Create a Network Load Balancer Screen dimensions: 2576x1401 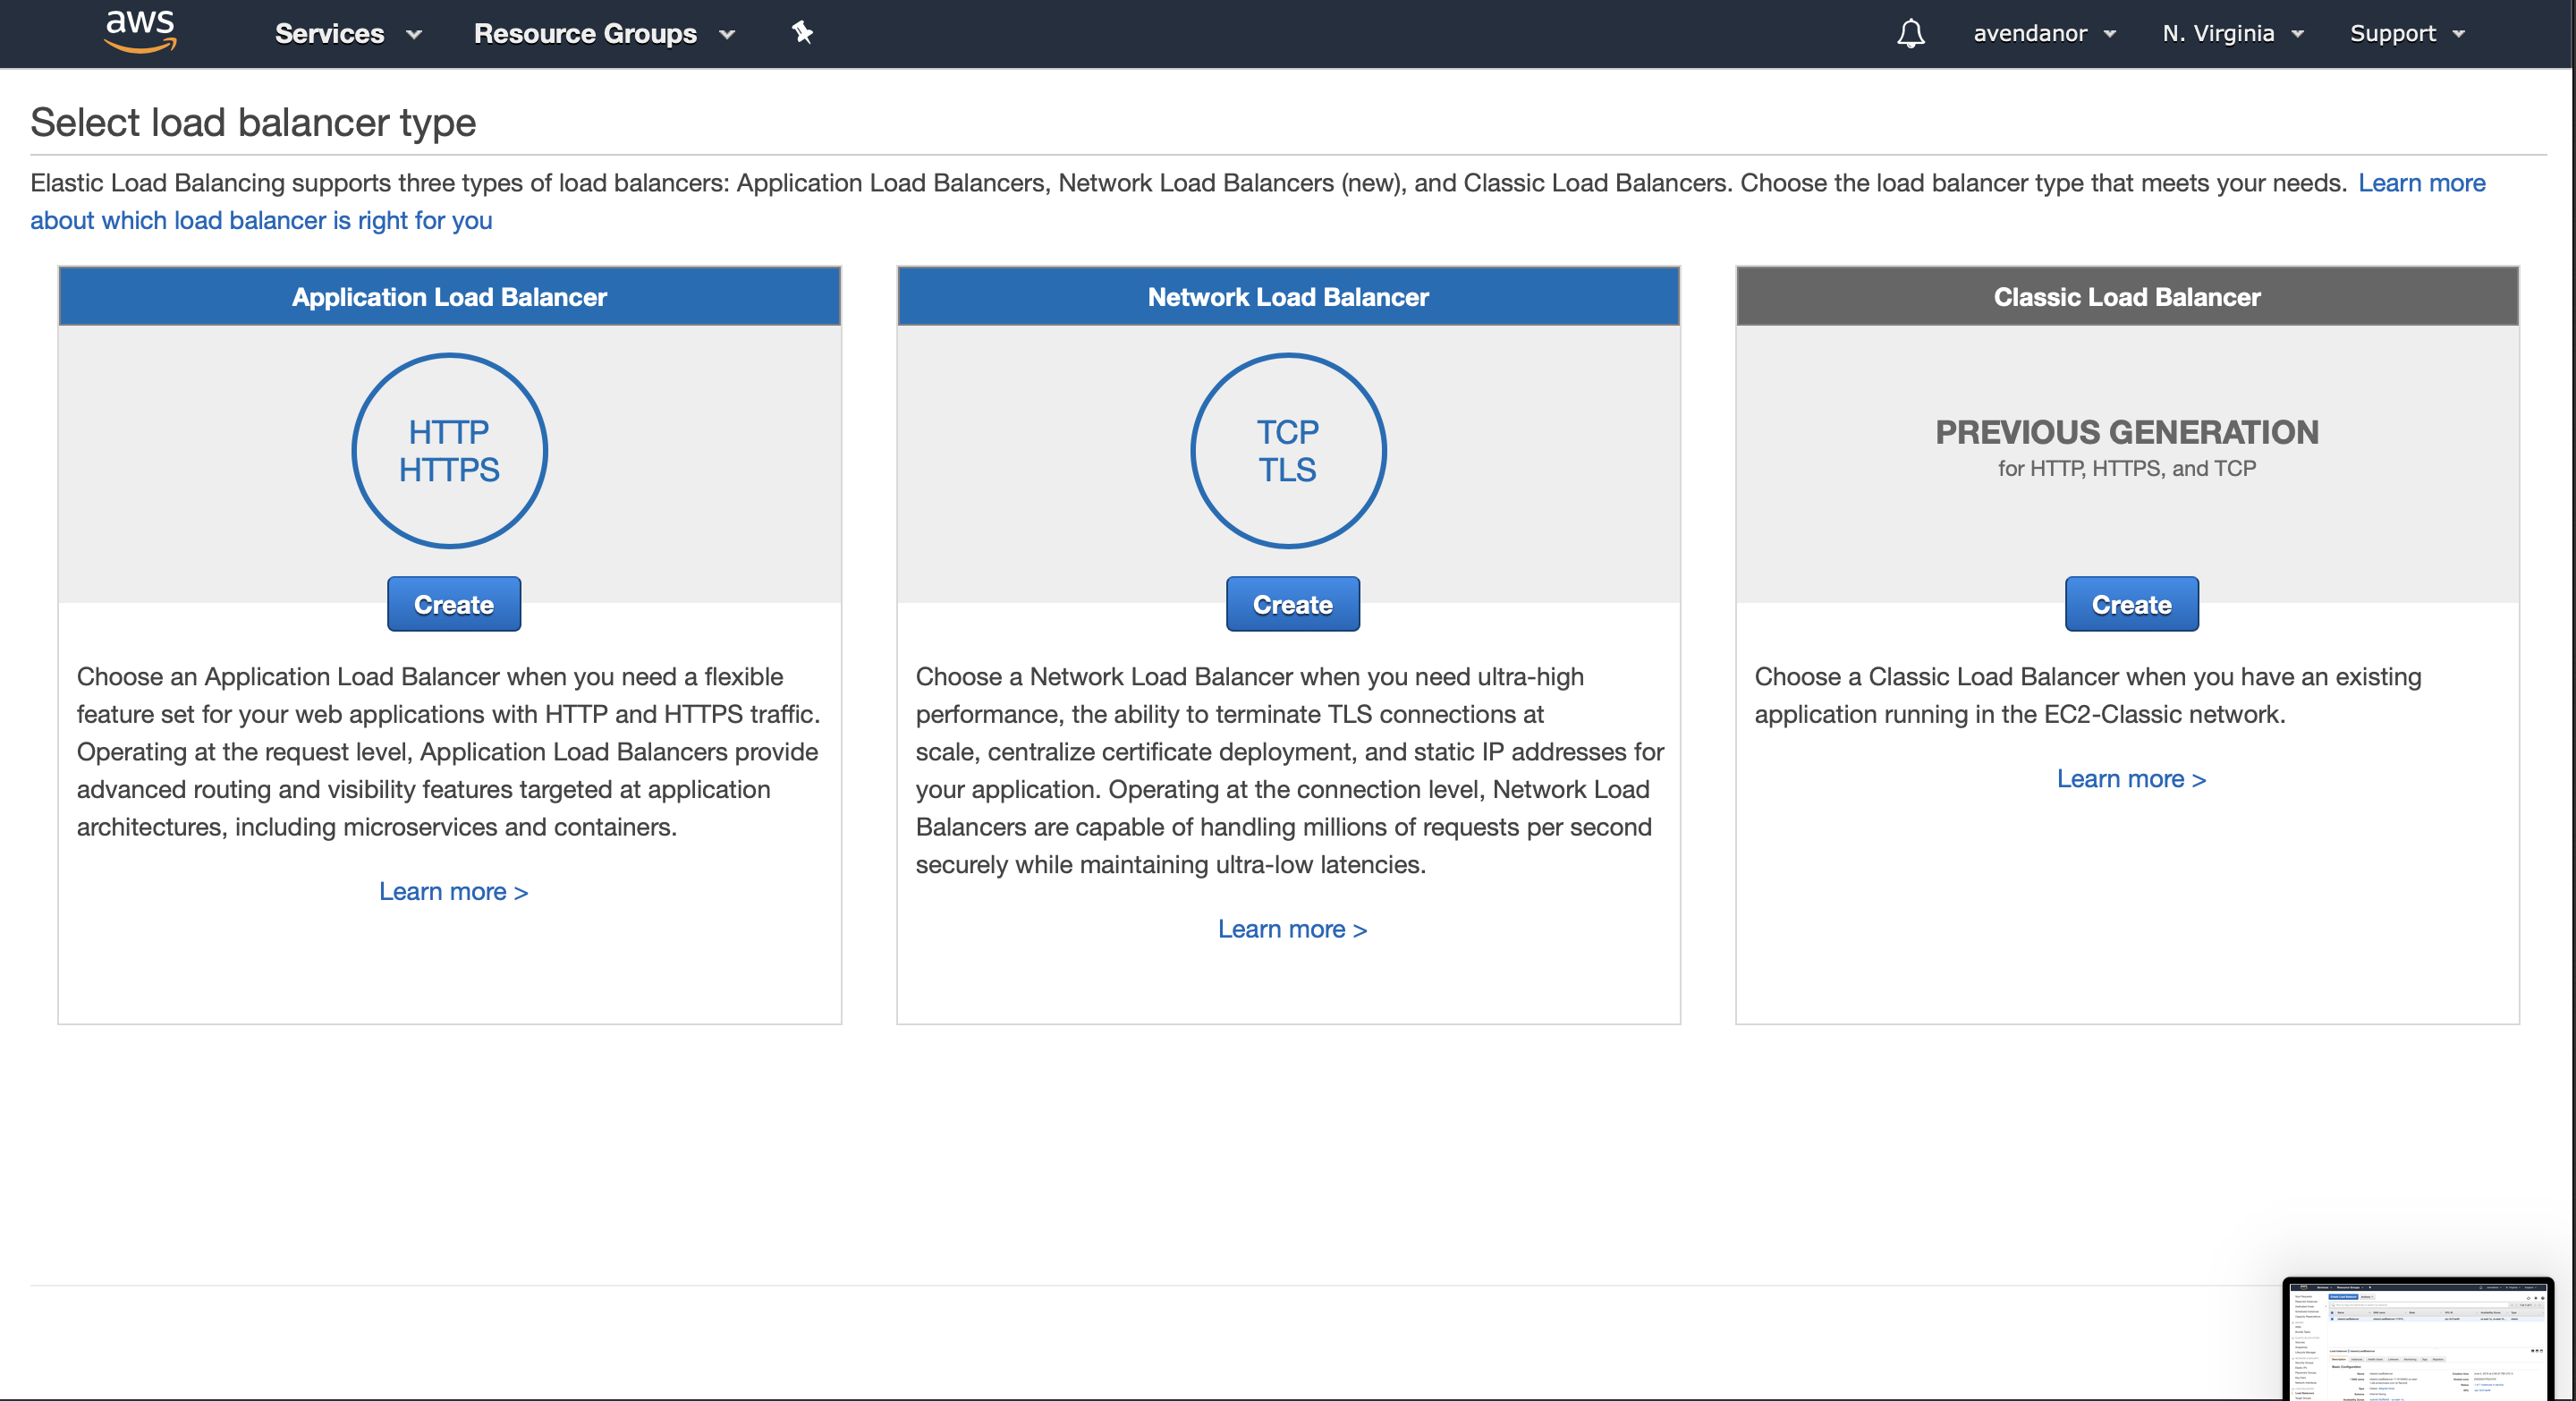tap(1292, 604)
